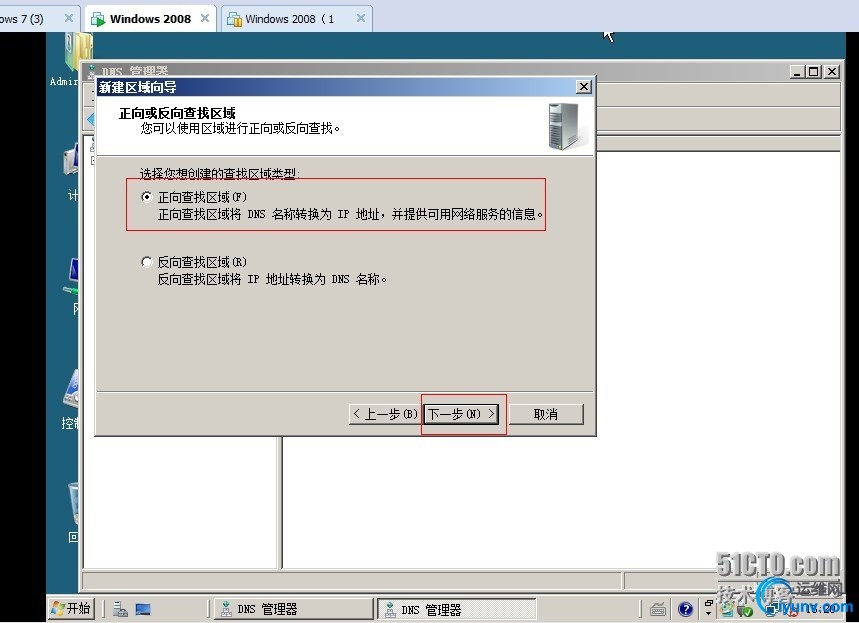Click the language bar restore icon
The height and width of the screenshot is (623, 859).
708,603
